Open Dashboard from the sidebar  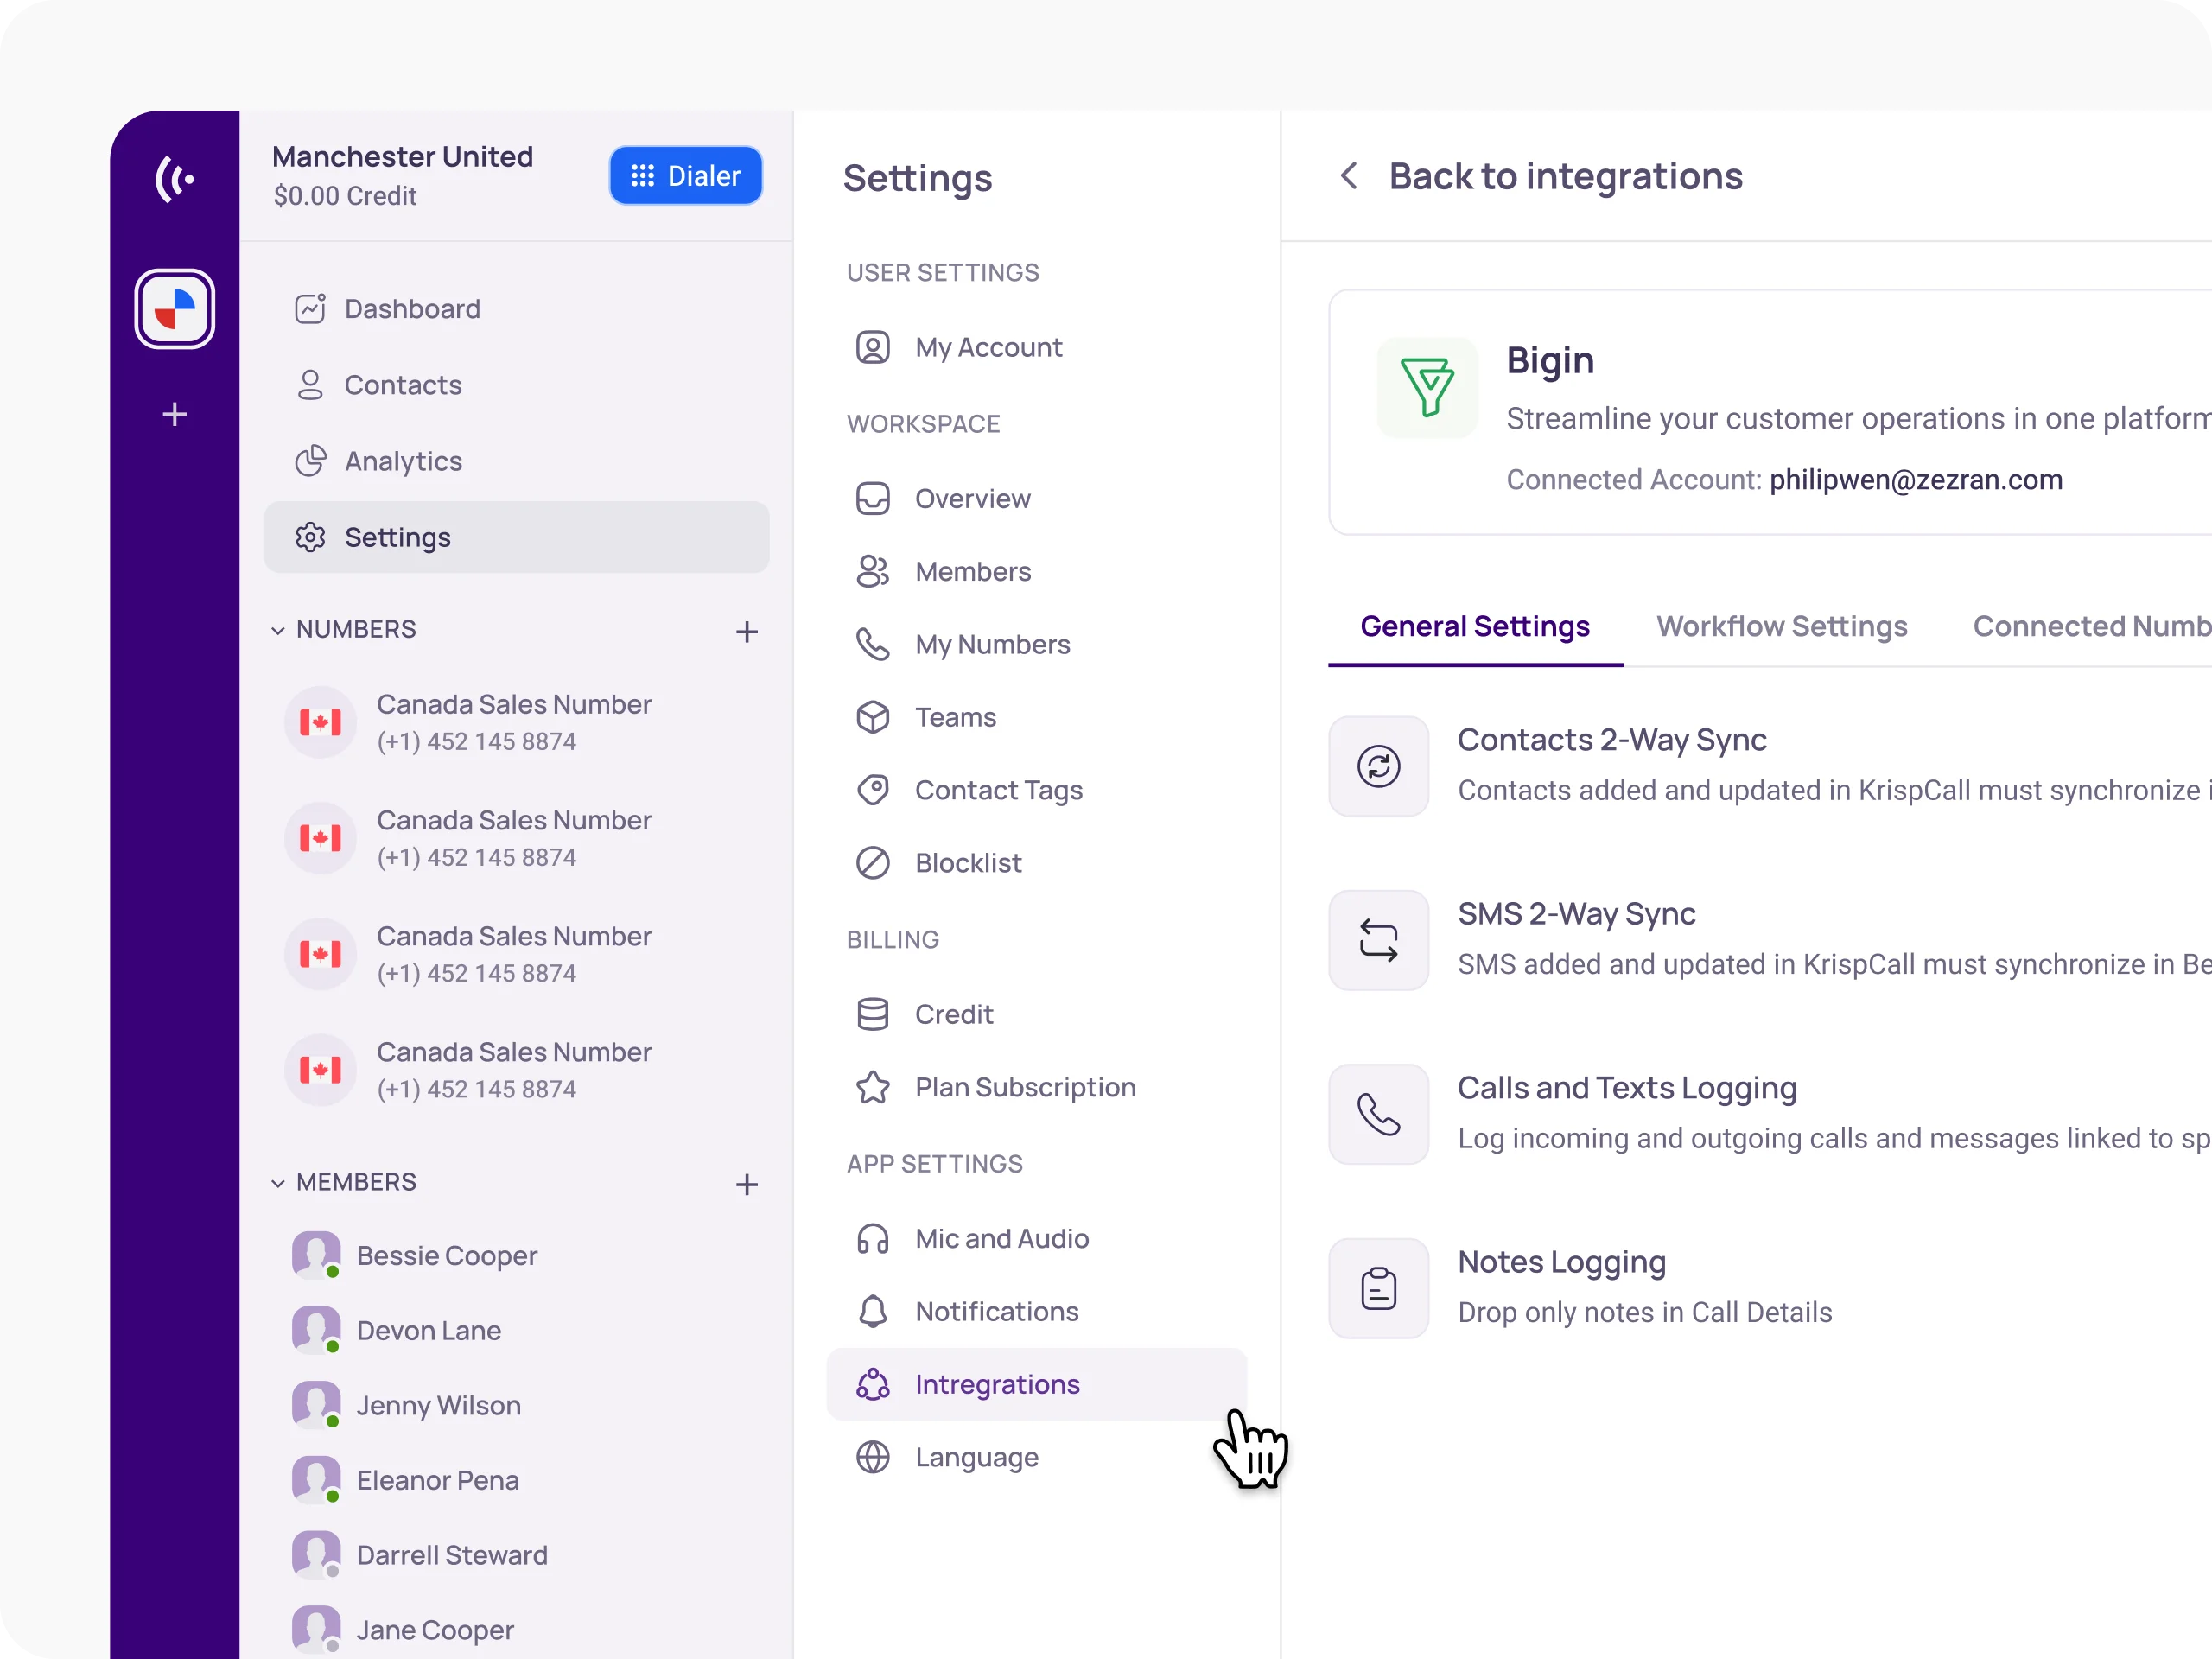tap(516, 309)
